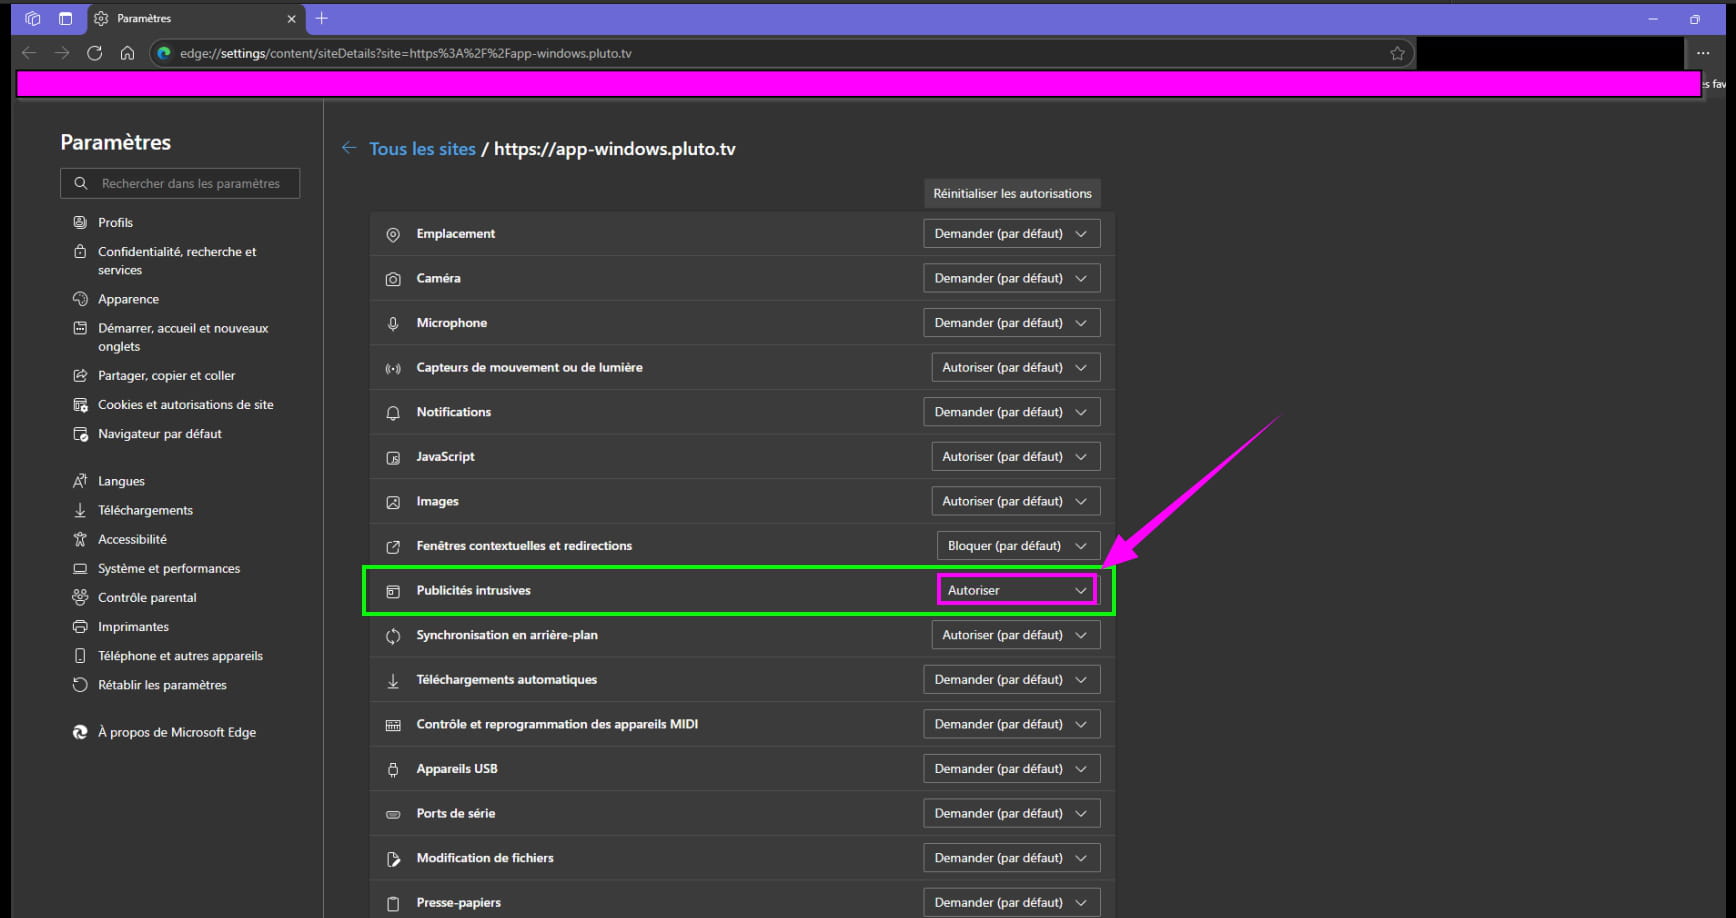This screenshot has width=1736, height=918.
Task: Open the Publicités intrusives Autoriser dropdown
Action: pos(1018,590)
